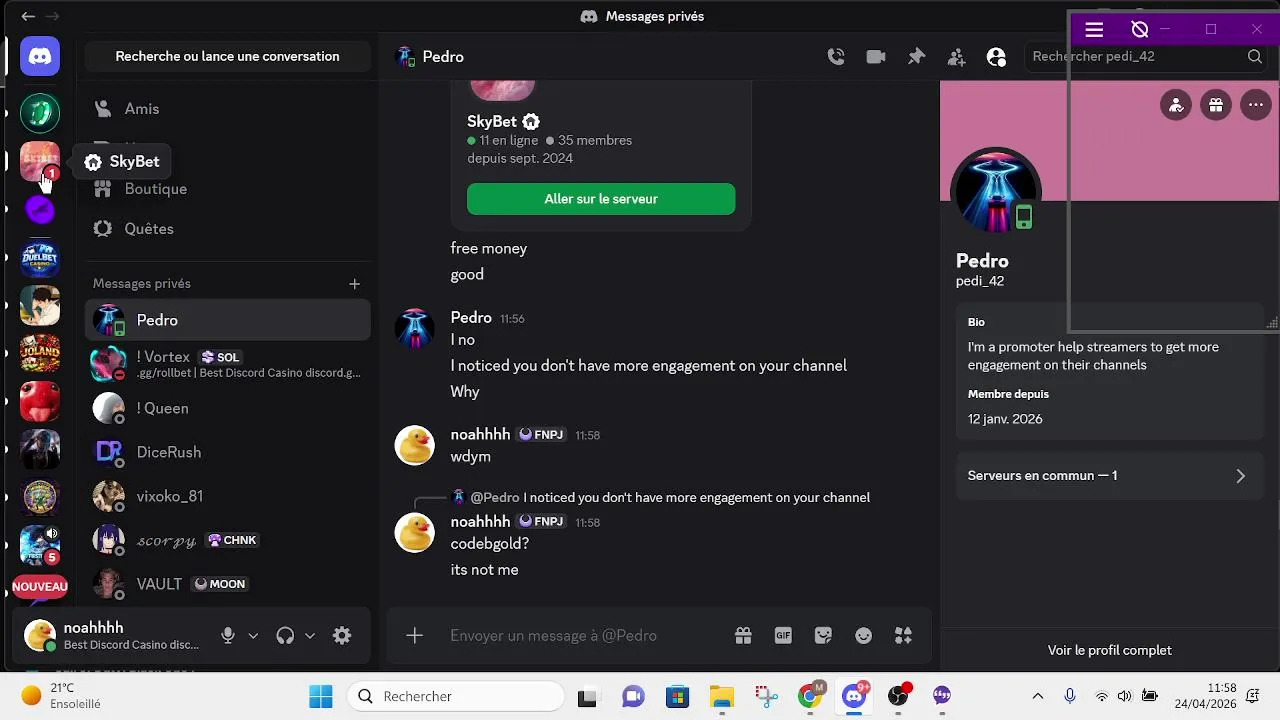Viewport: 1280px width, 720px height.
Task: Open the GIF picker
Action: point(783,636)
